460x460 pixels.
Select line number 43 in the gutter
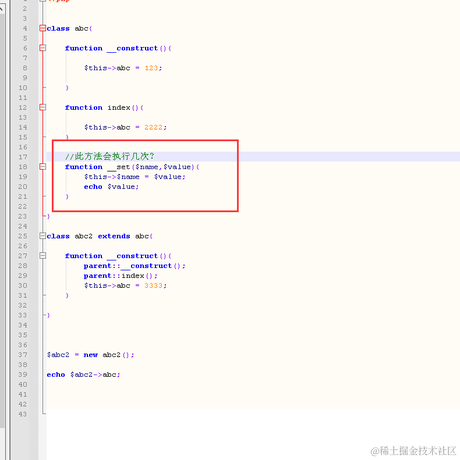tap(23, 414)
